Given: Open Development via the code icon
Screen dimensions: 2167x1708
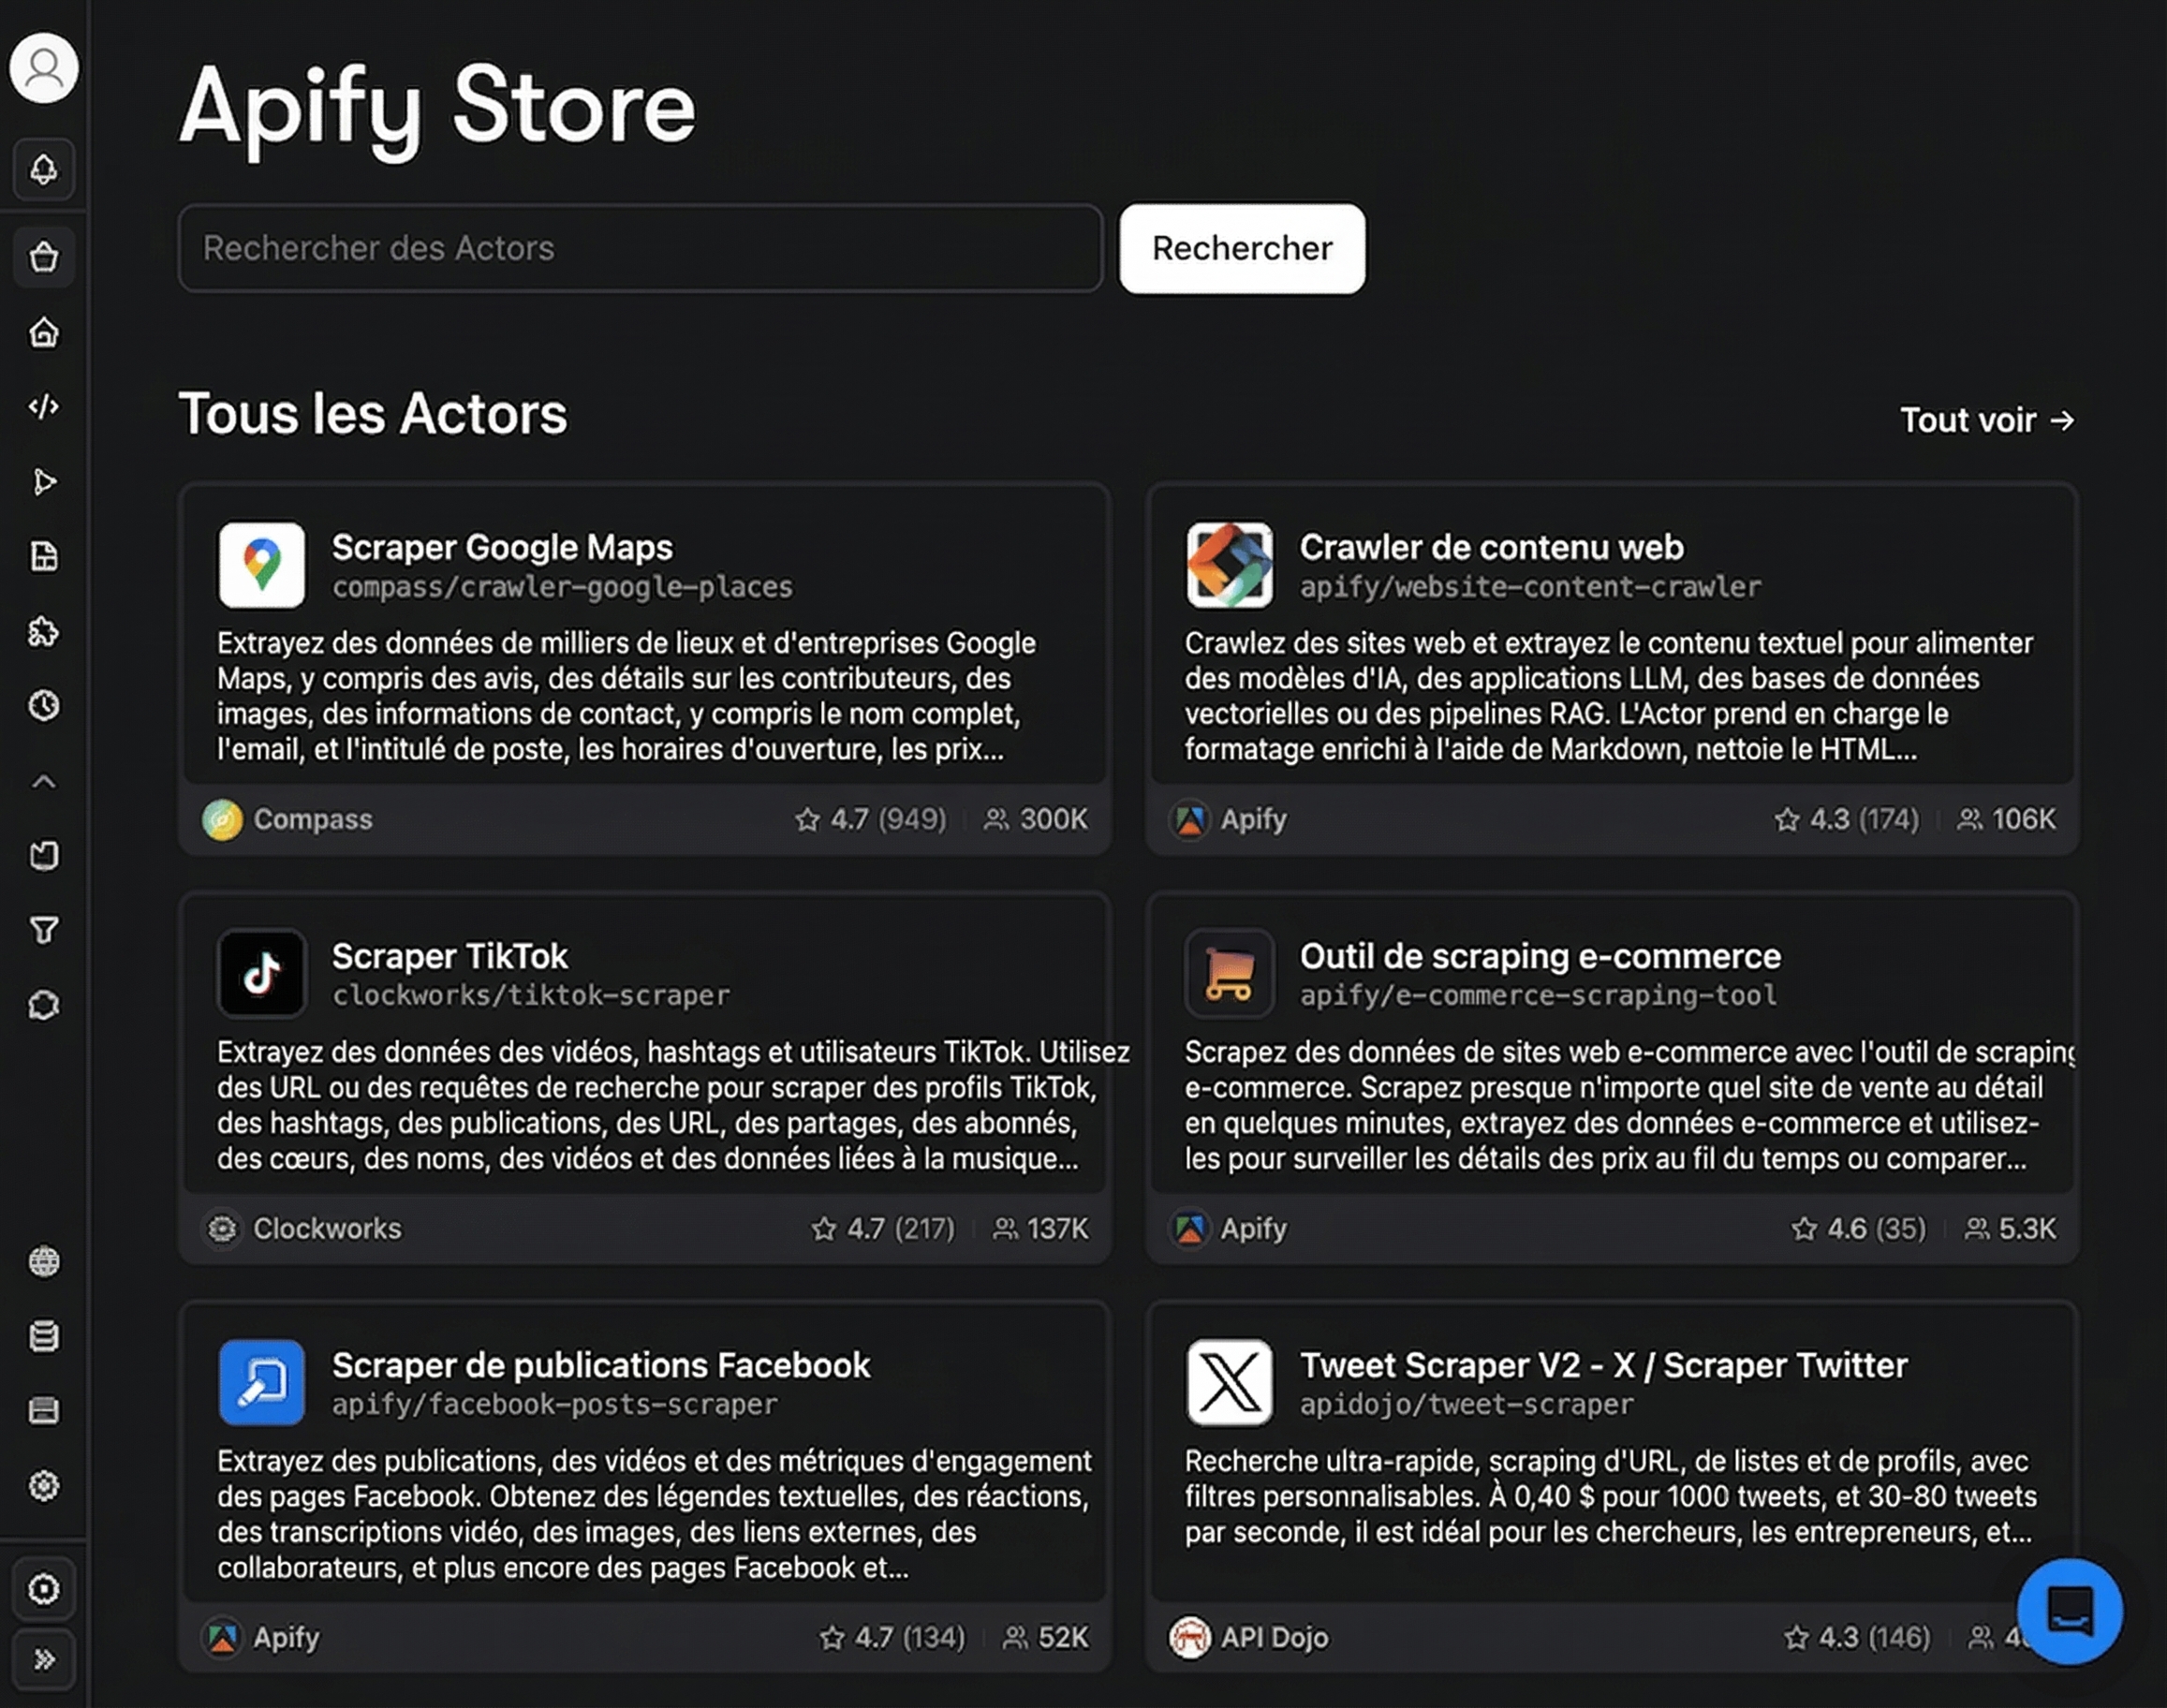Looking at the screenshot, I should tap(44, 408).
